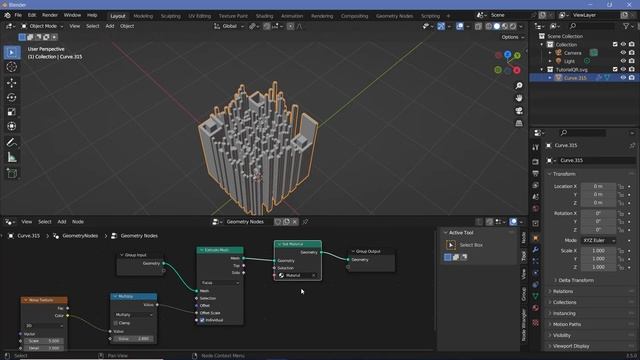
Task: Open the viewport Add menu
Action: [x=110, y=26]
